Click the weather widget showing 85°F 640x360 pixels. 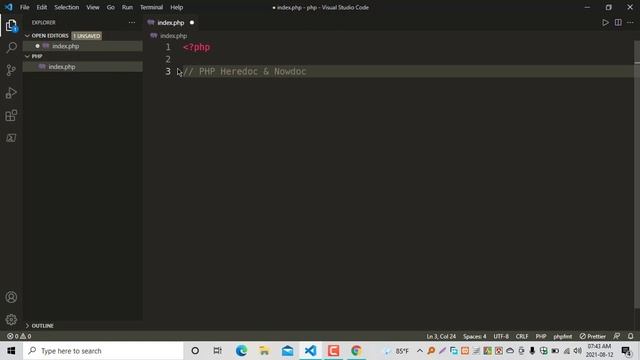pyautogui.click(x=396, y=351)
